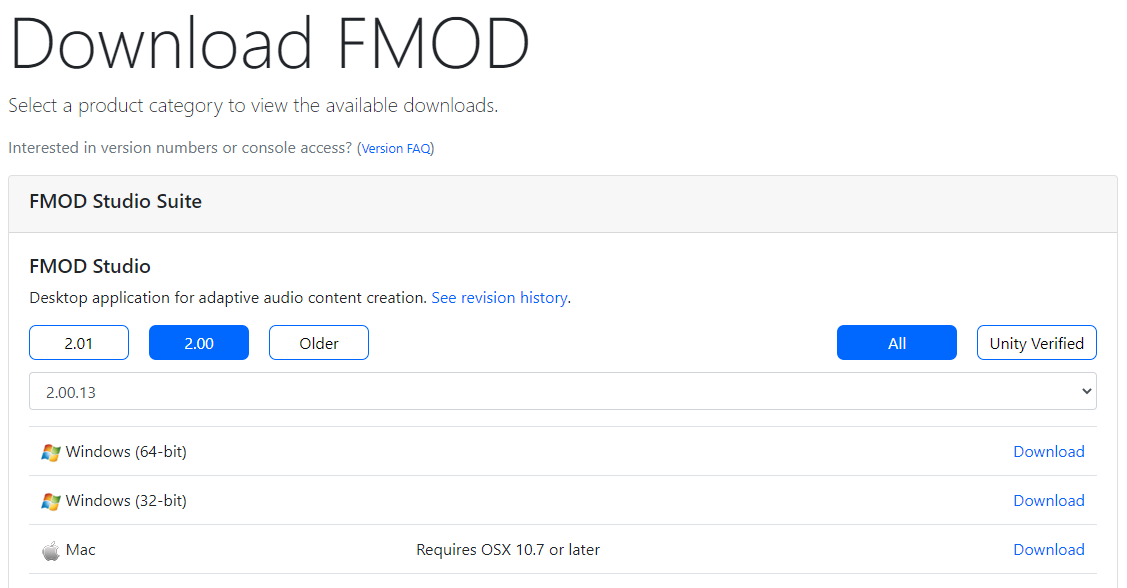Screen dimensions: 1127x588
Task: Switch to the Unity Verified filter
Action: (x=1036, y=342)
